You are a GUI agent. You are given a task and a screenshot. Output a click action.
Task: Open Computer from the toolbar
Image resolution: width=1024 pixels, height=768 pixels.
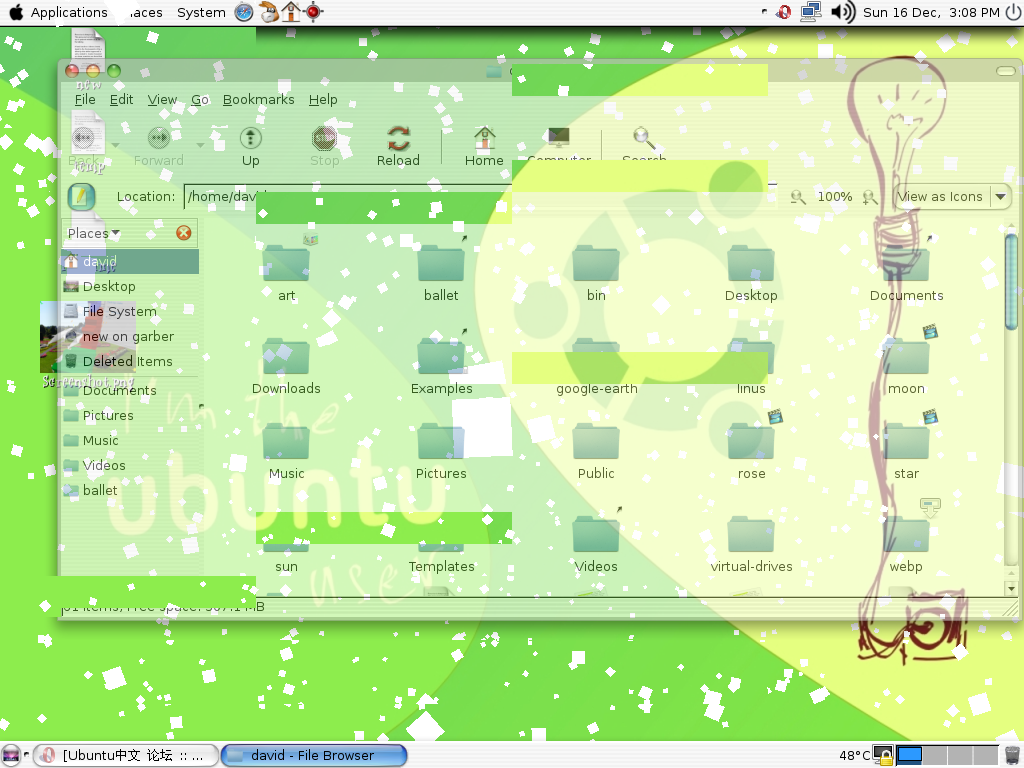(559, 146)
